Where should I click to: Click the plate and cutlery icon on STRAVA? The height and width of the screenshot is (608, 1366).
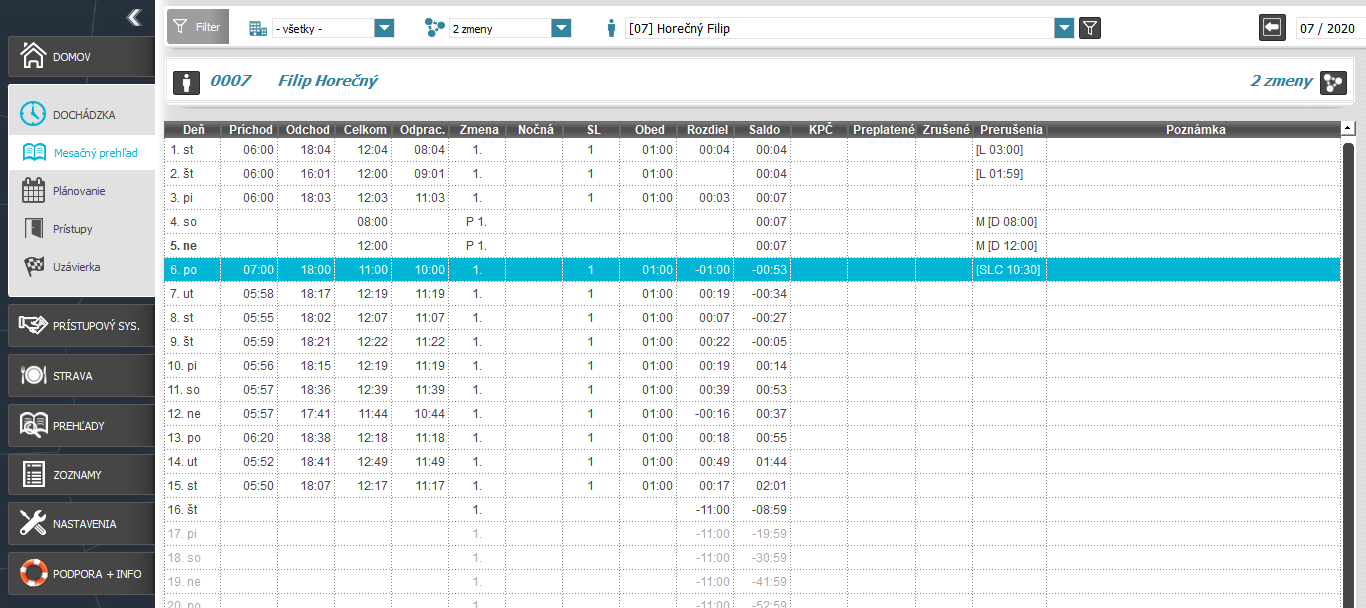[x=34, y=376]
